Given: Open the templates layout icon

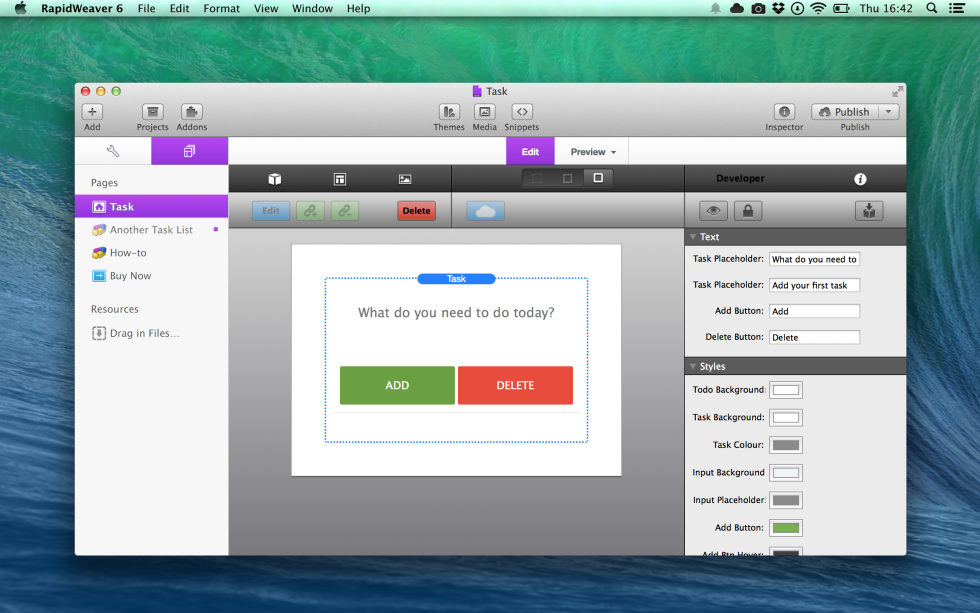Looking at the screenshot, I should pyautogui.click(x=339, y=179).
